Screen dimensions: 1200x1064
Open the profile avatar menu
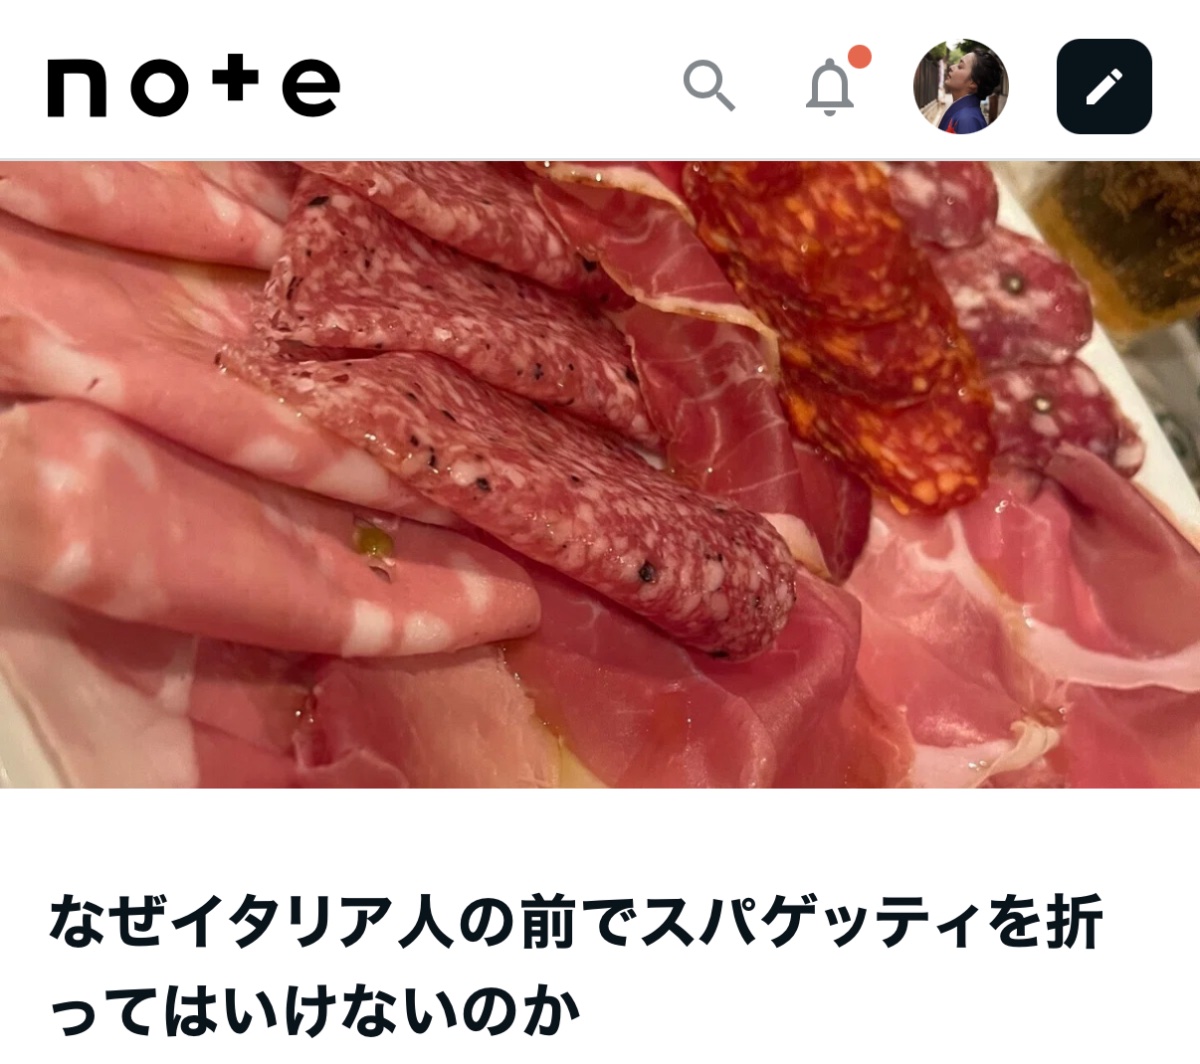(x=960, y=87)
